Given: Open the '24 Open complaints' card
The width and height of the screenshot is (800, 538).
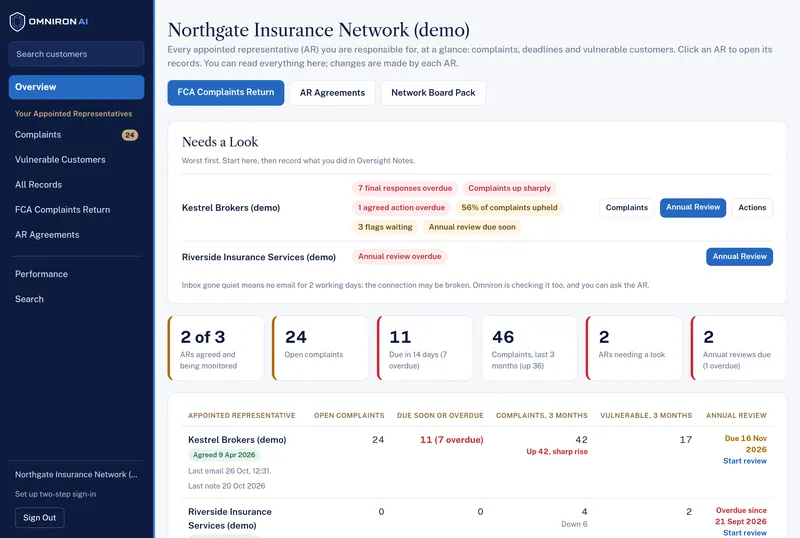Looking at the screenshot, I should tap(320, 348).
